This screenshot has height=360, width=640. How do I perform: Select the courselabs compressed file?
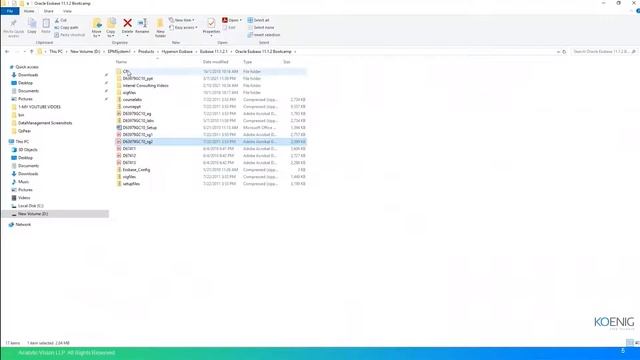[211, 100]
